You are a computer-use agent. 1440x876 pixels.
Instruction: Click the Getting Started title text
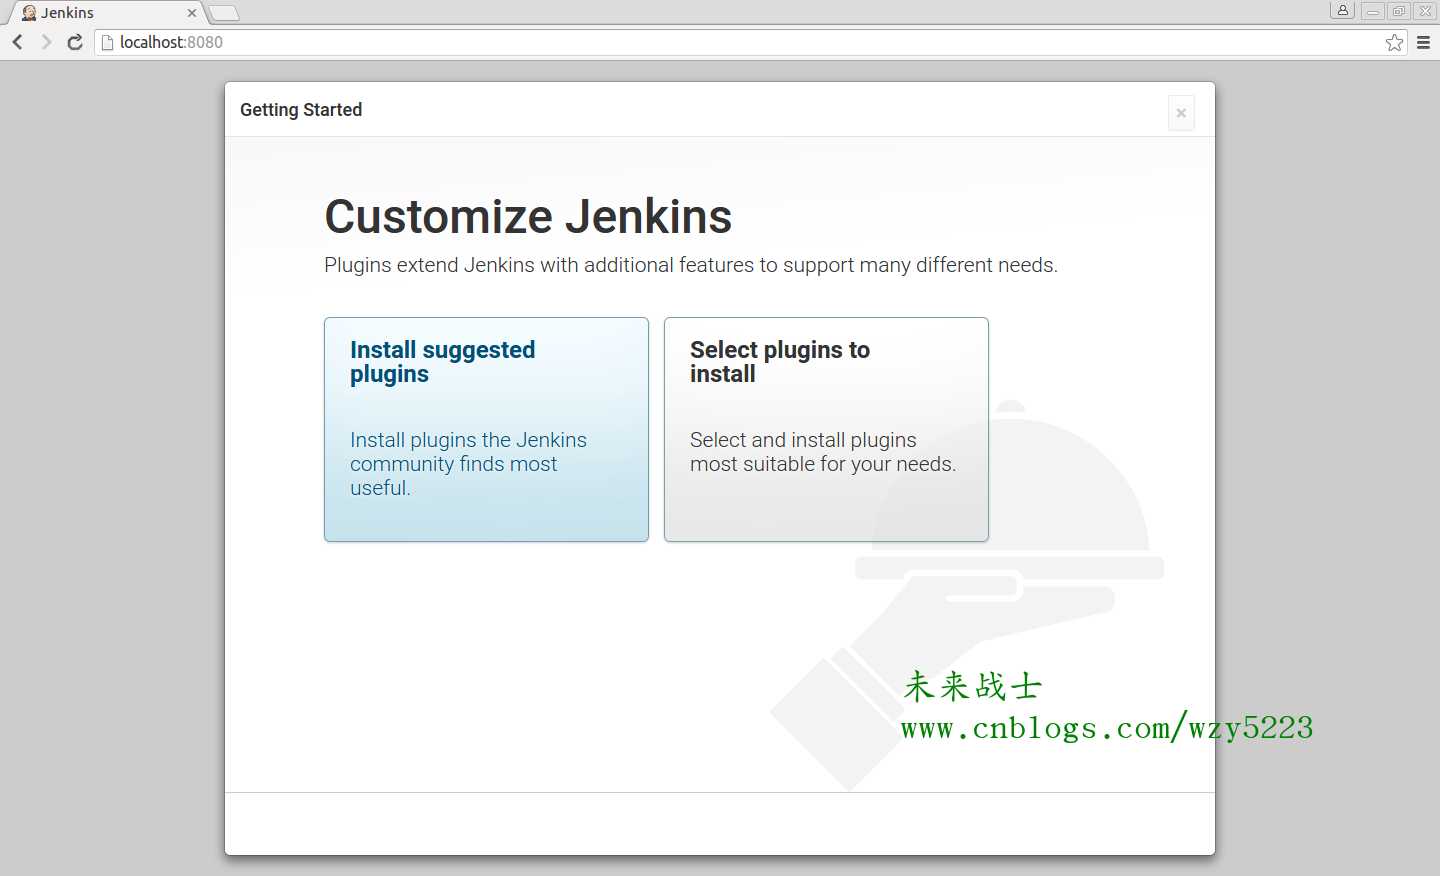301,110
